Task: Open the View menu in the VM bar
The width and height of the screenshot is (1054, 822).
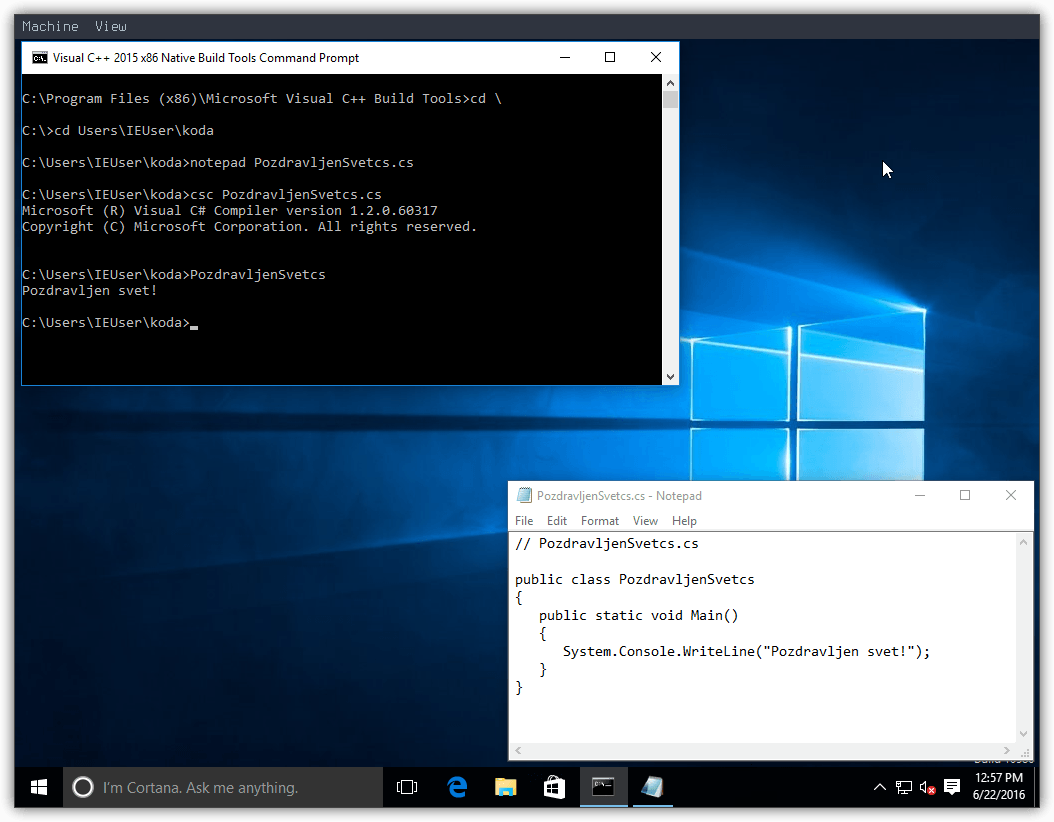Action: coord(110,26)
